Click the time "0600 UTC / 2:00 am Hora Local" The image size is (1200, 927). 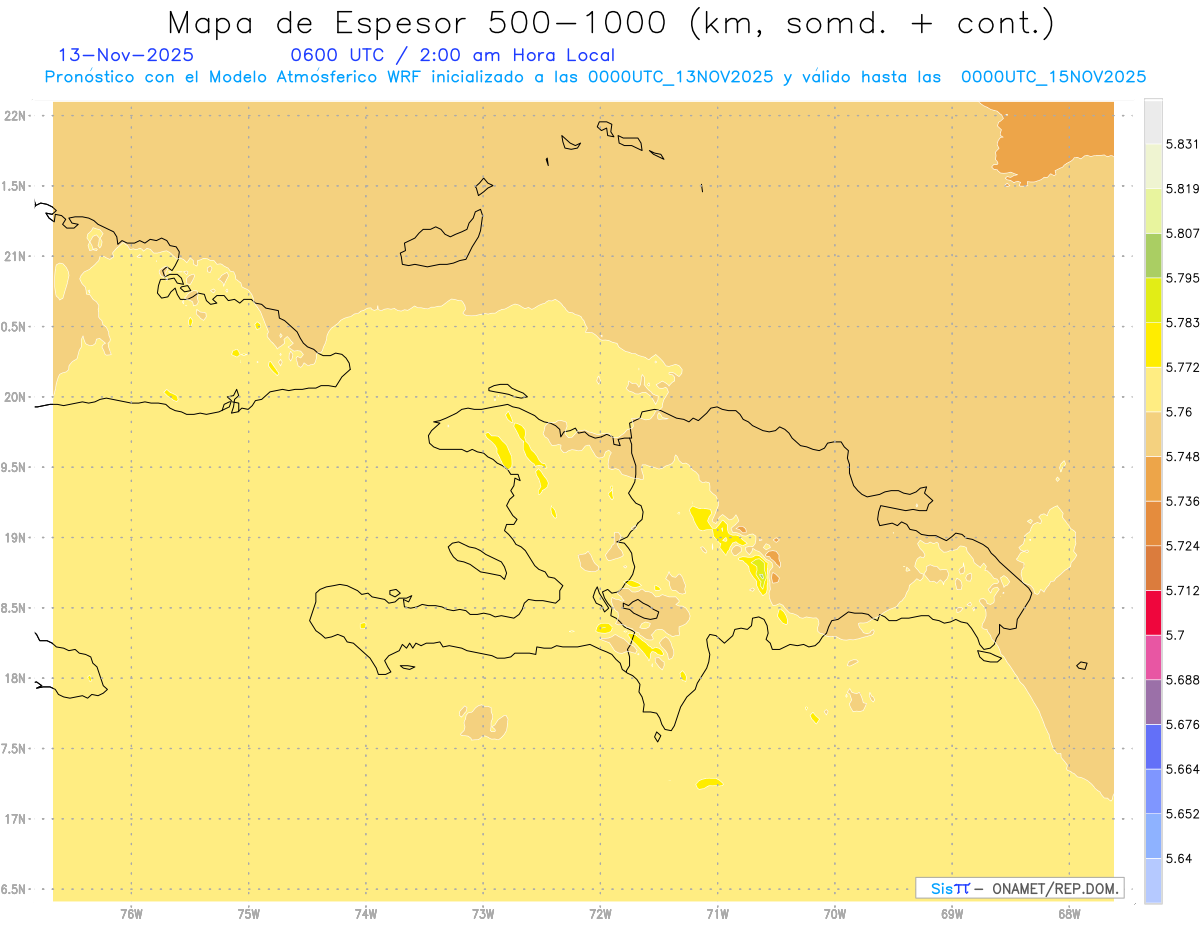click(x=452, y=55)
